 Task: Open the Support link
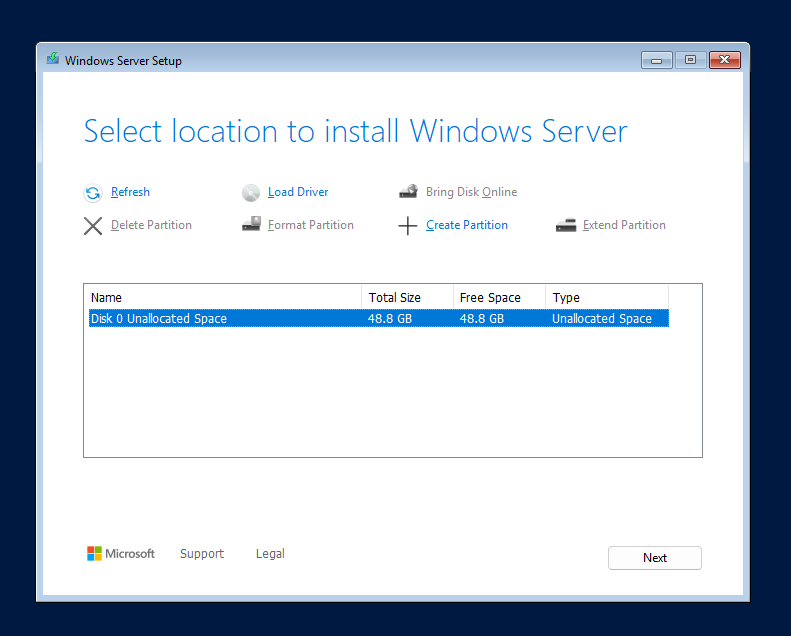click(x=202, y=554)
